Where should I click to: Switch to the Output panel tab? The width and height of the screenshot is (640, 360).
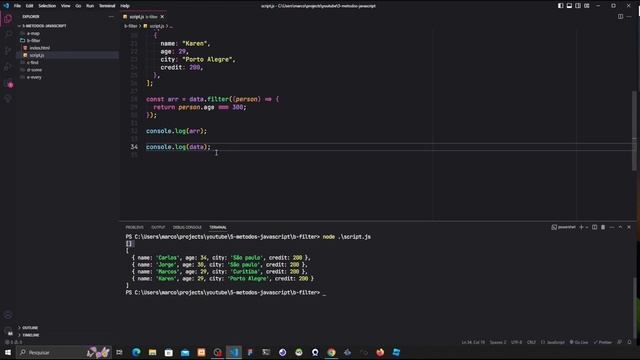pyautogui.click(x=158, y=227)
